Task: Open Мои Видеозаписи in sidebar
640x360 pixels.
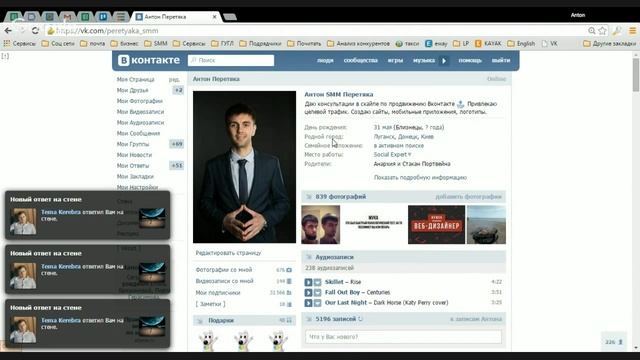Action: pos(140,112)
